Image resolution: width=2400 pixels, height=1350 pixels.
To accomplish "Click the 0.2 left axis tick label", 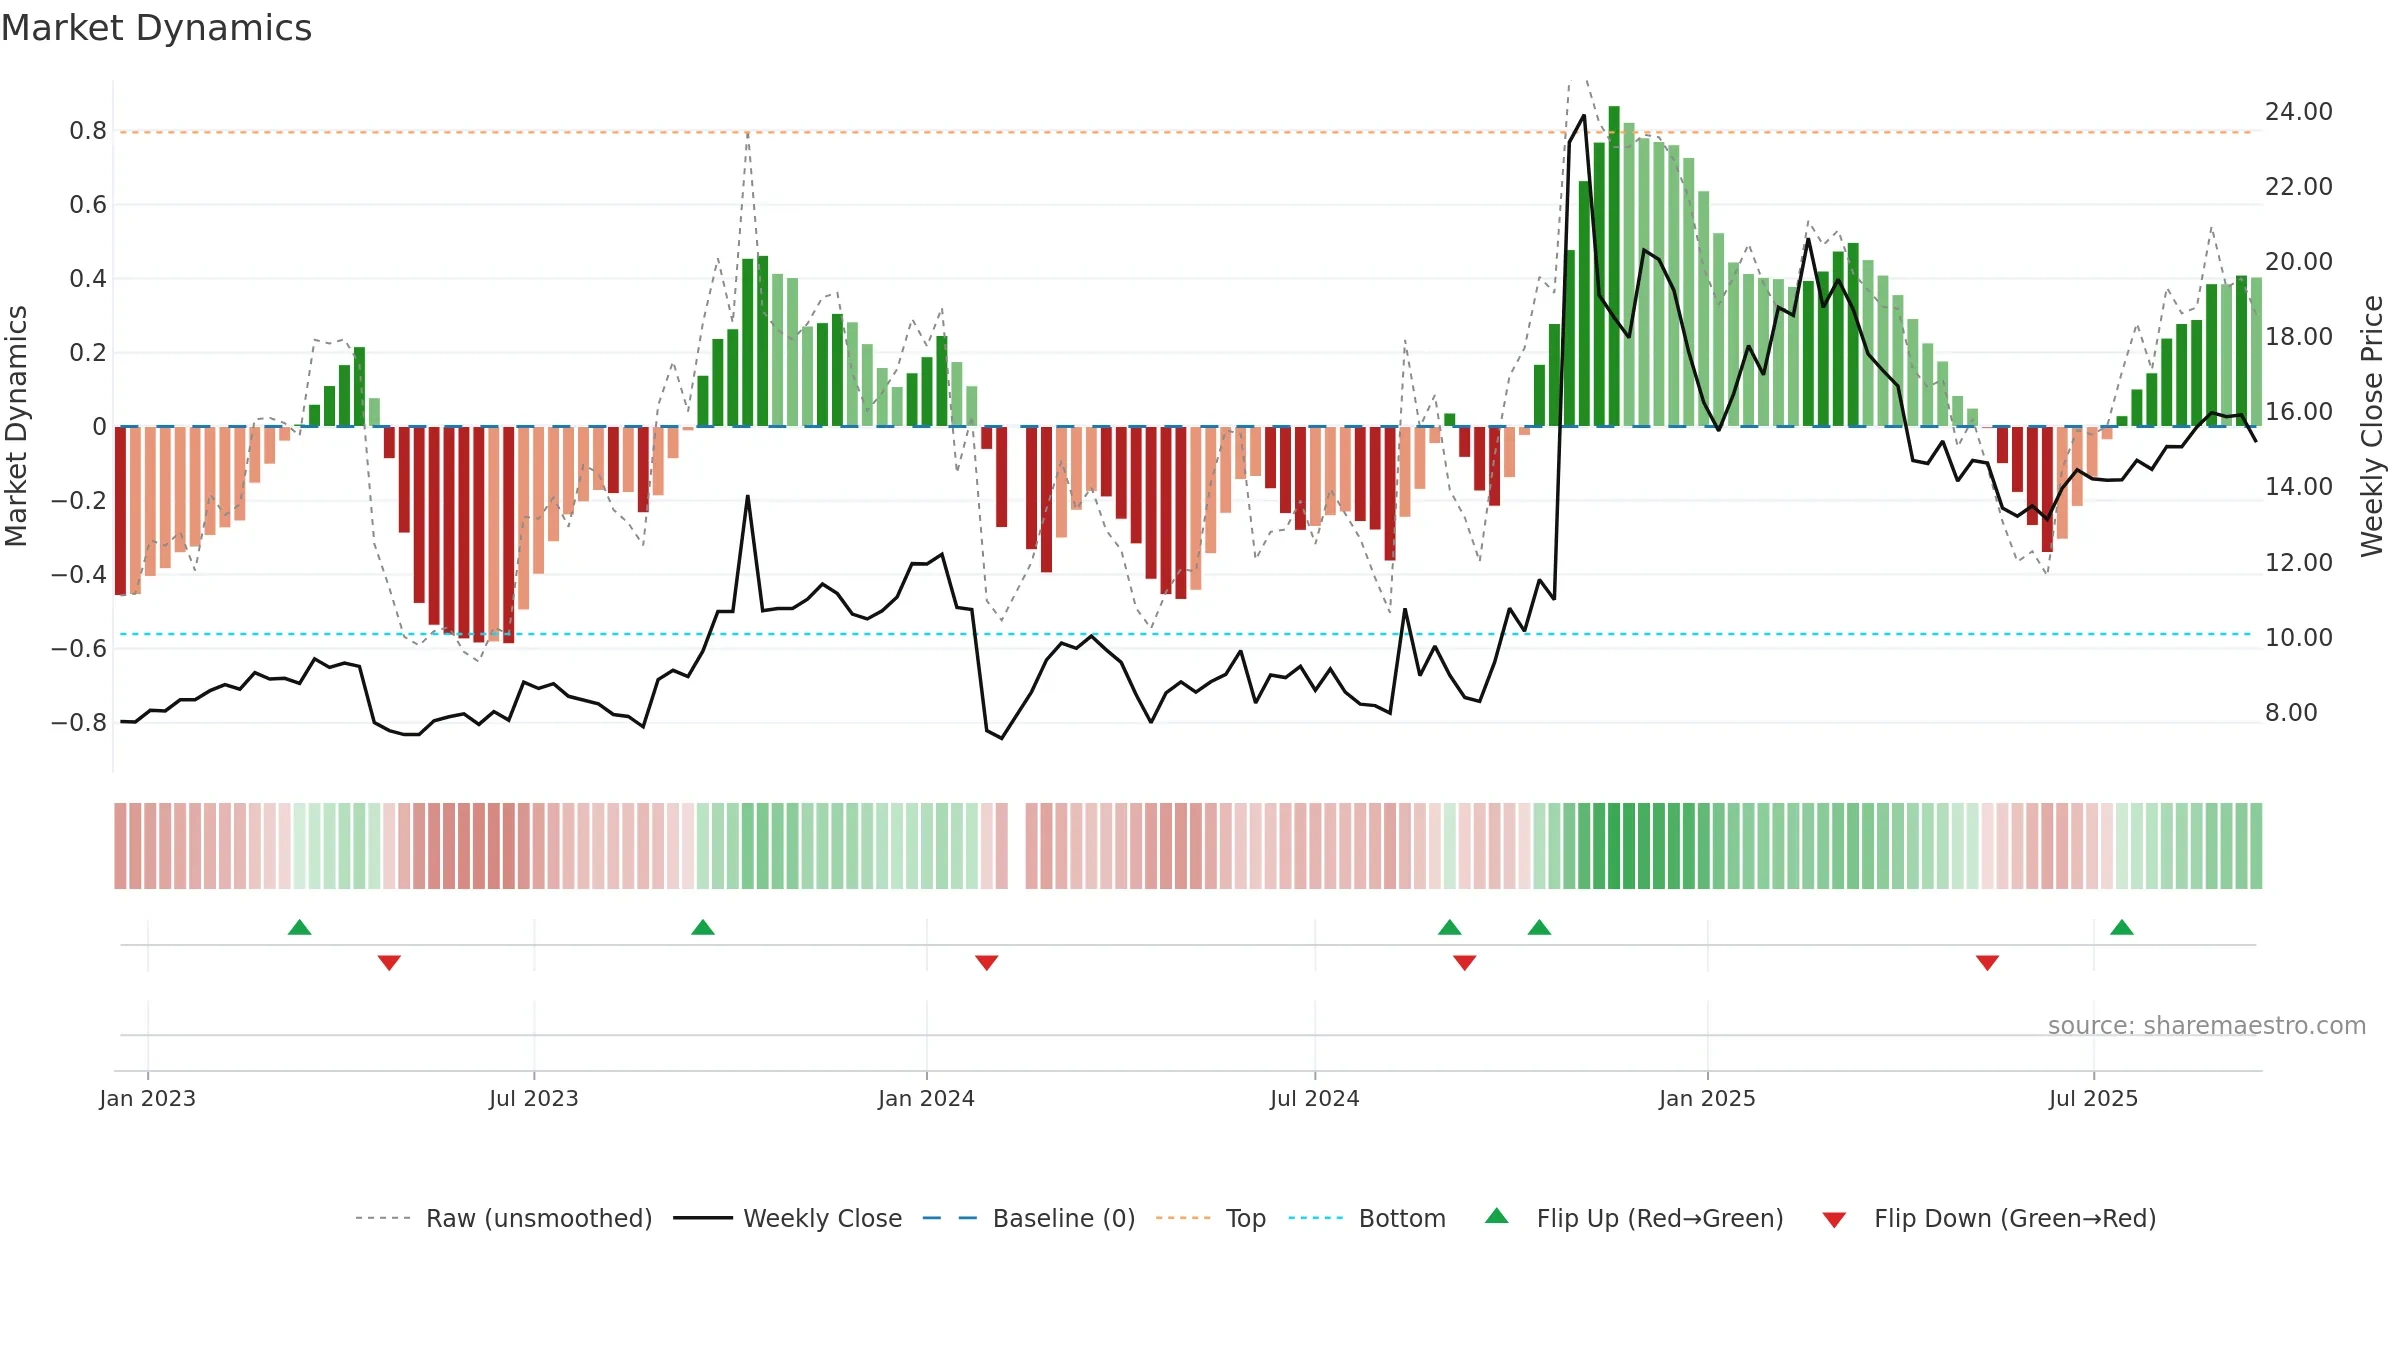I will 88,353.
